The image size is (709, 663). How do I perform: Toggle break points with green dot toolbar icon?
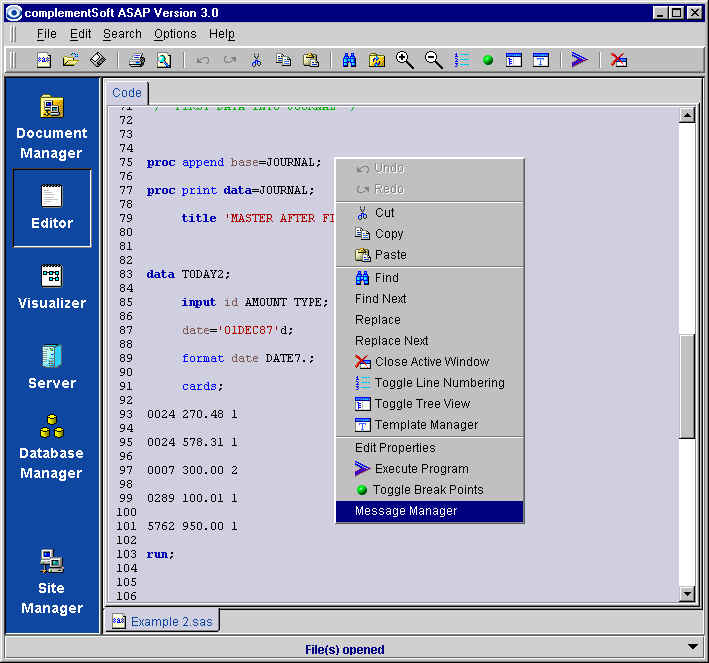tap(488, 60)
